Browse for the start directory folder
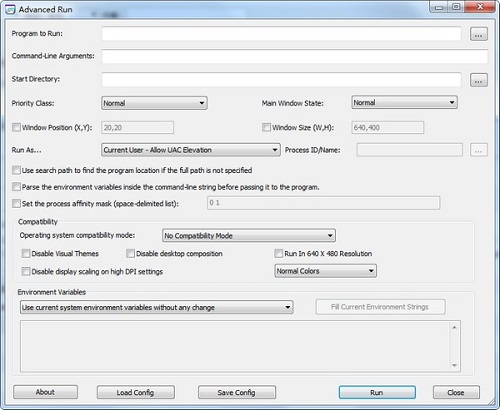Viewport: 500px width, 410px height. point(479,80)
